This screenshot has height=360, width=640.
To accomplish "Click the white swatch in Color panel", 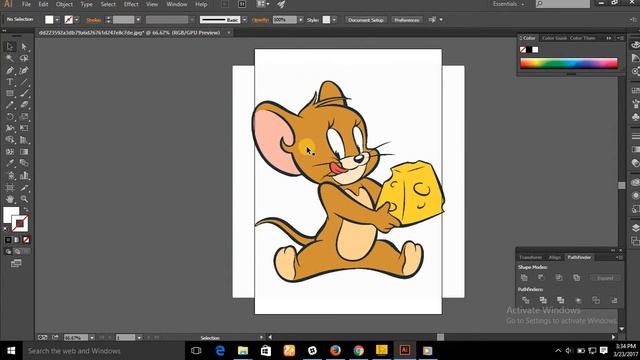I will 535,49.
